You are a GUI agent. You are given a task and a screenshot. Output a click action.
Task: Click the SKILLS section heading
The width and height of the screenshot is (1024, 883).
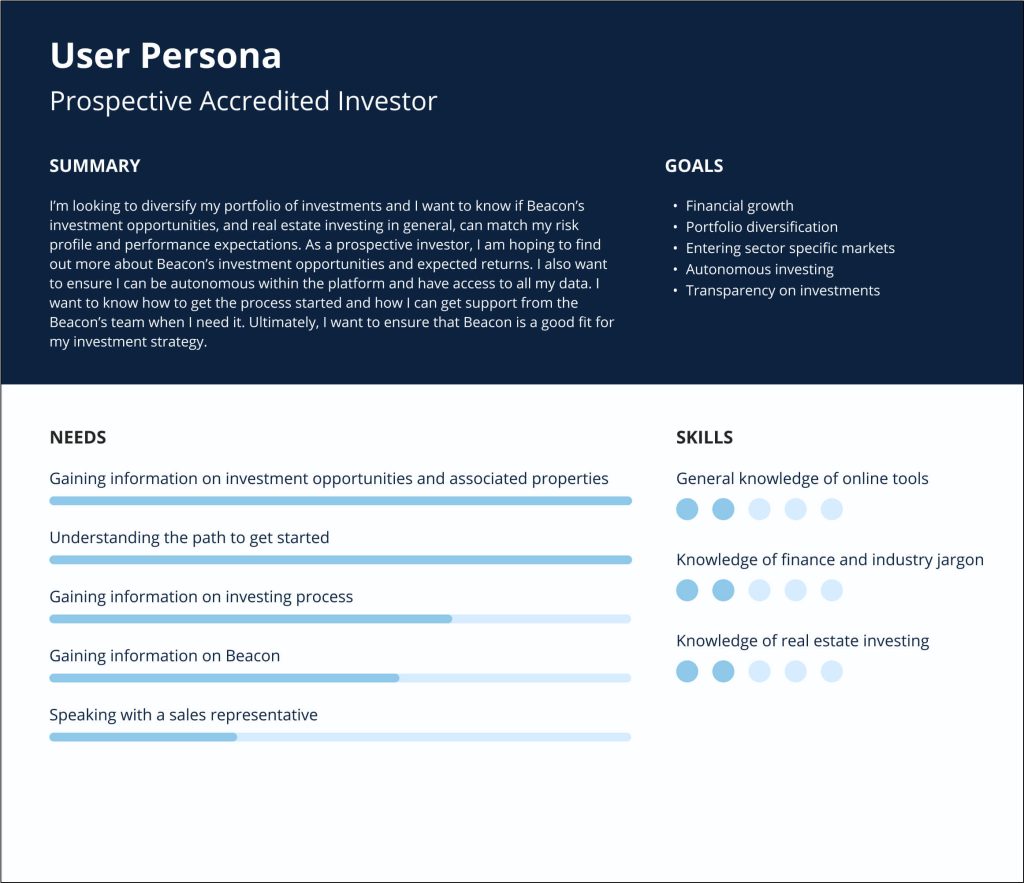[704, 437]
